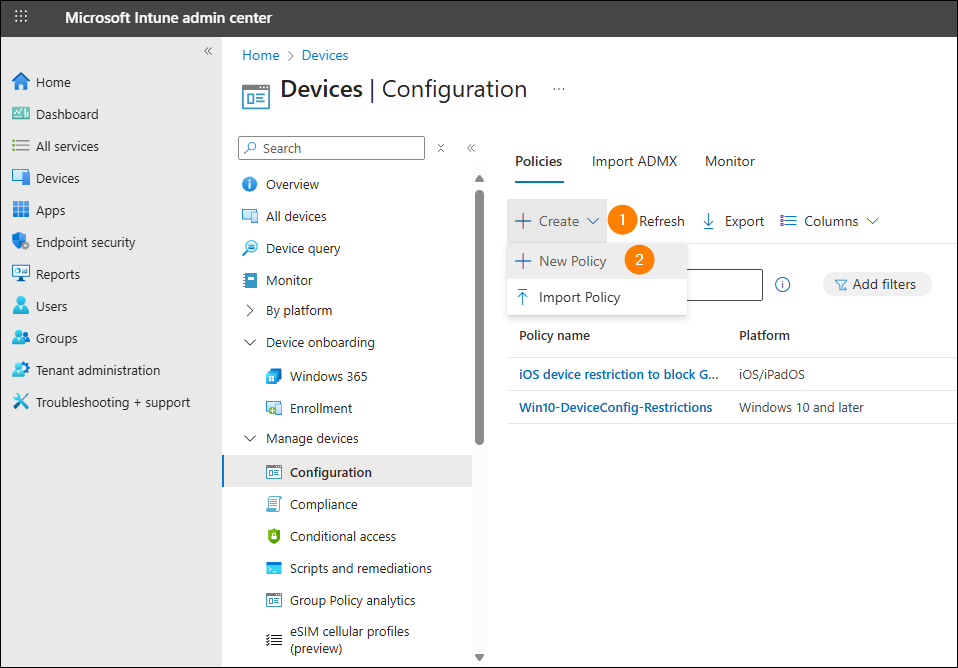Open Tenant administration from left navigation
The width and height of the screenshot is (958, 668).
click(x=97, y=370)
